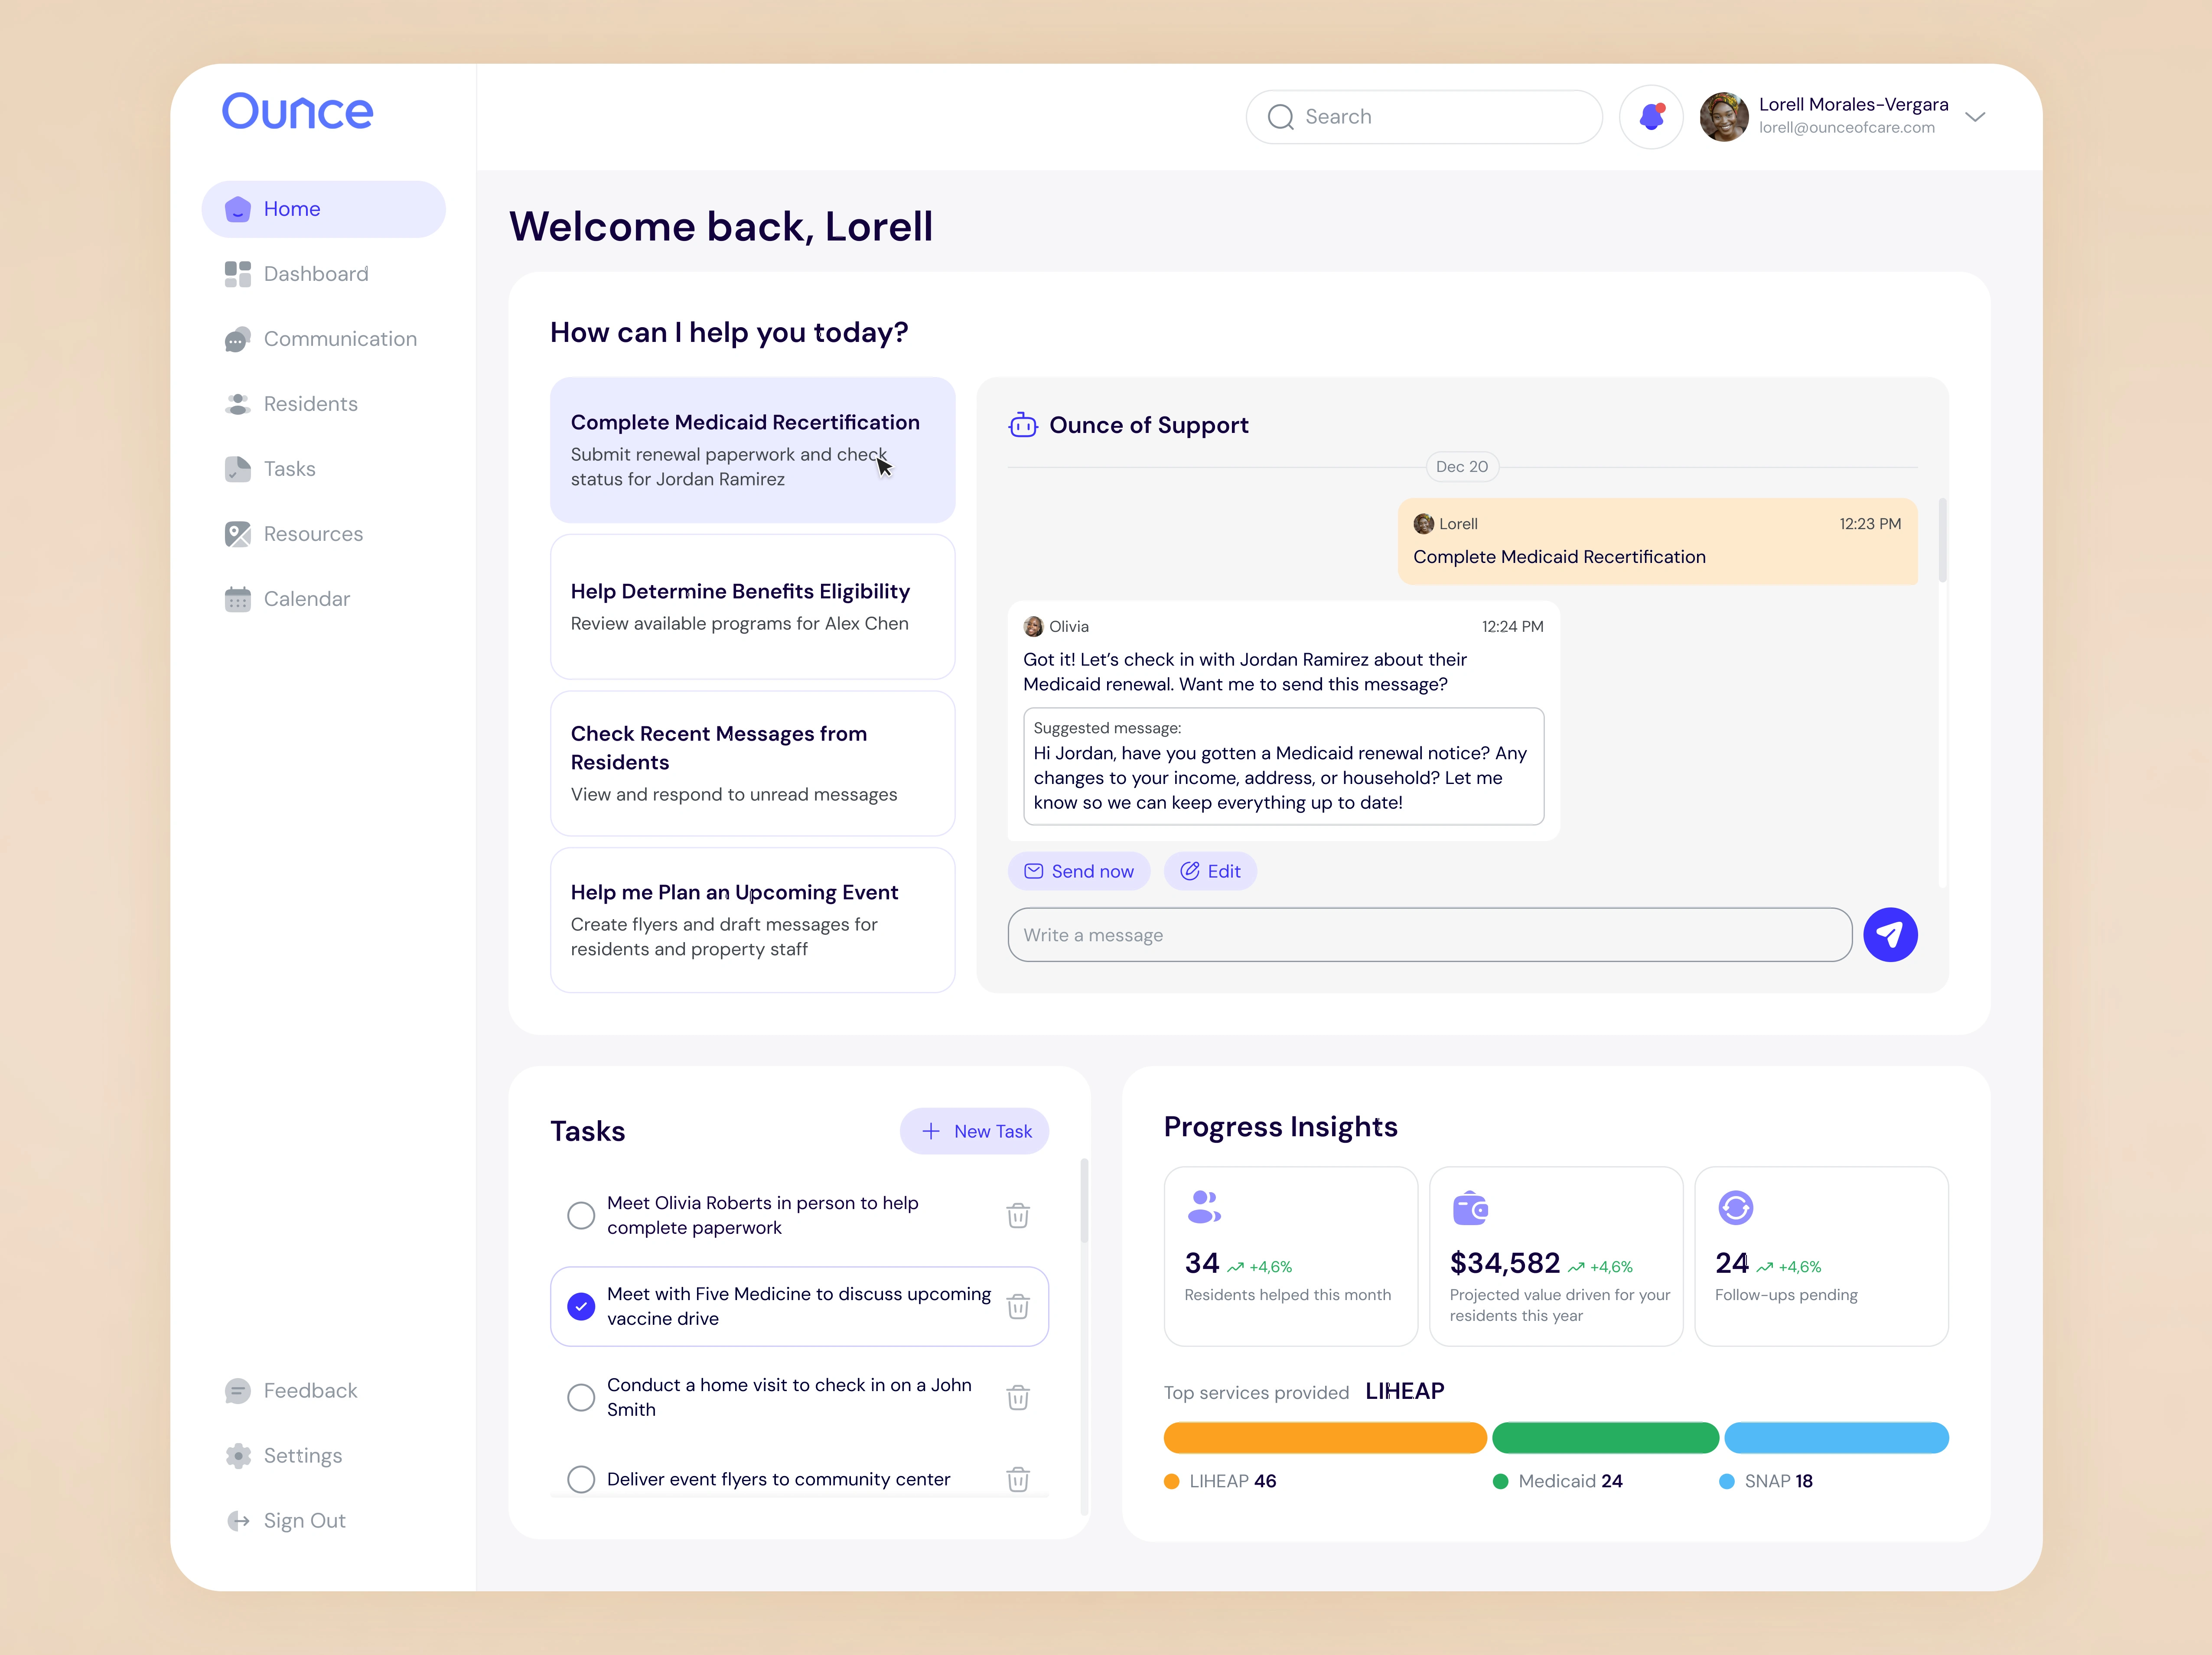Check the Deliver event flyers task

[581, 1479]
